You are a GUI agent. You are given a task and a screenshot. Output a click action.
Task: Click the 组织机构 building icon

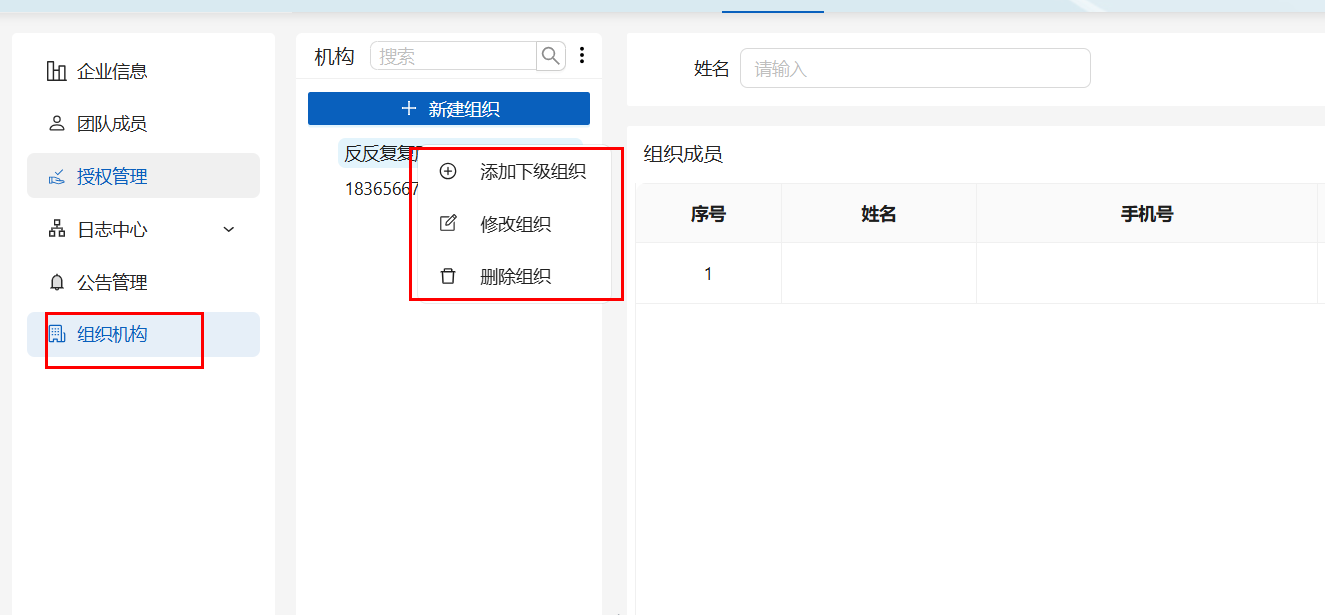(x=57, y=334)
